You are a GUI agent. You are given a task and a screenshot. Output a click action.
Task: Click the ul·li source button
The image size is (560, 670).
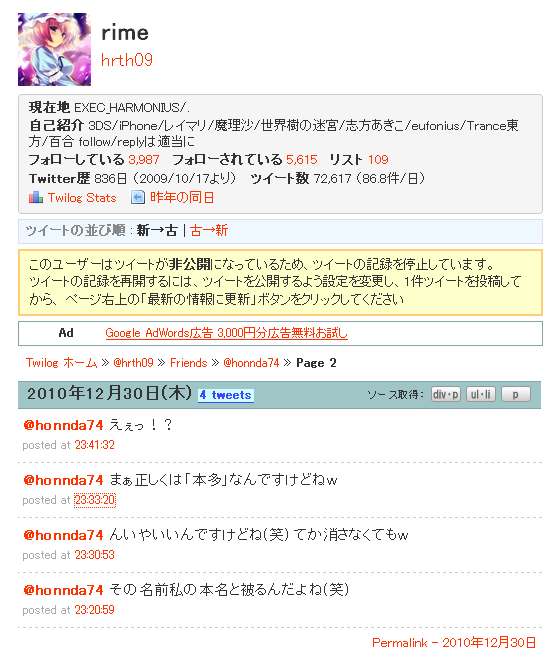click(481, 394)
